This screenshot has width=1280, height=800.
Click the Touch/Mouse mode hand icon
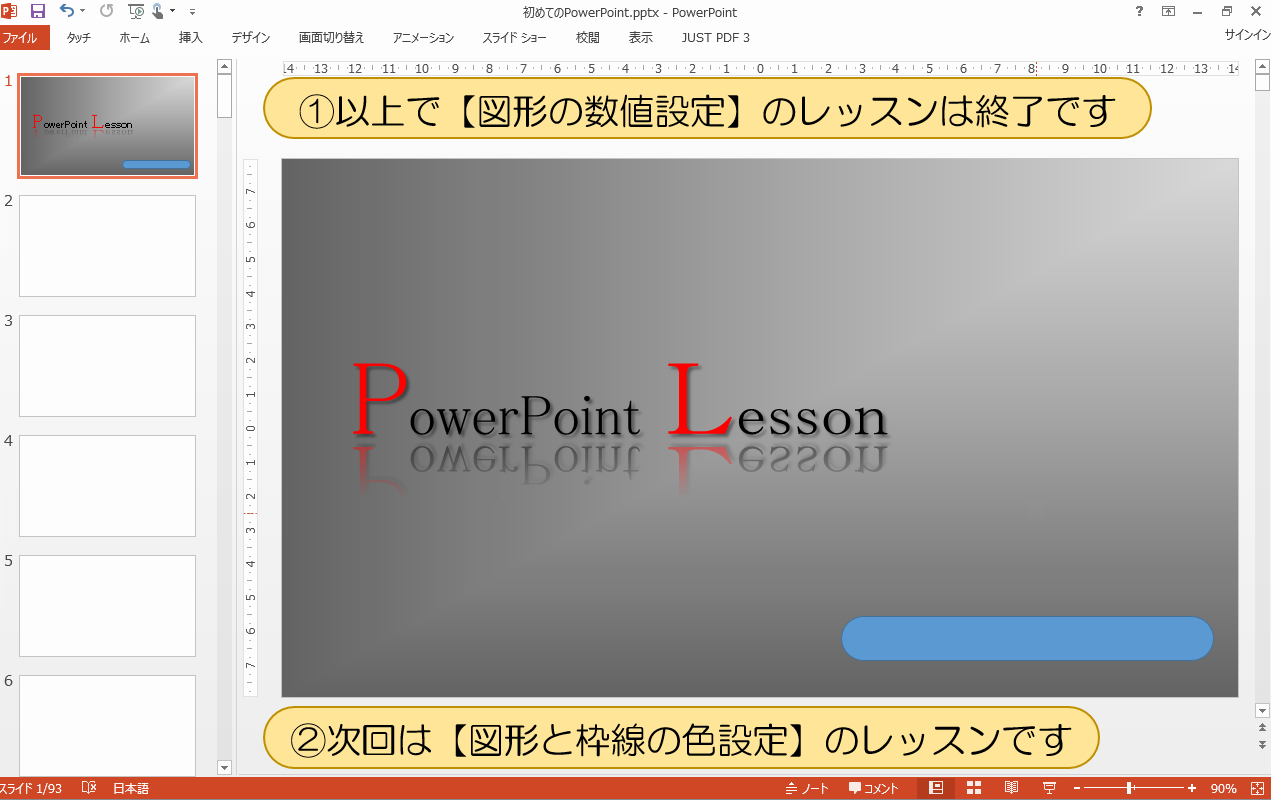[157, 11]
